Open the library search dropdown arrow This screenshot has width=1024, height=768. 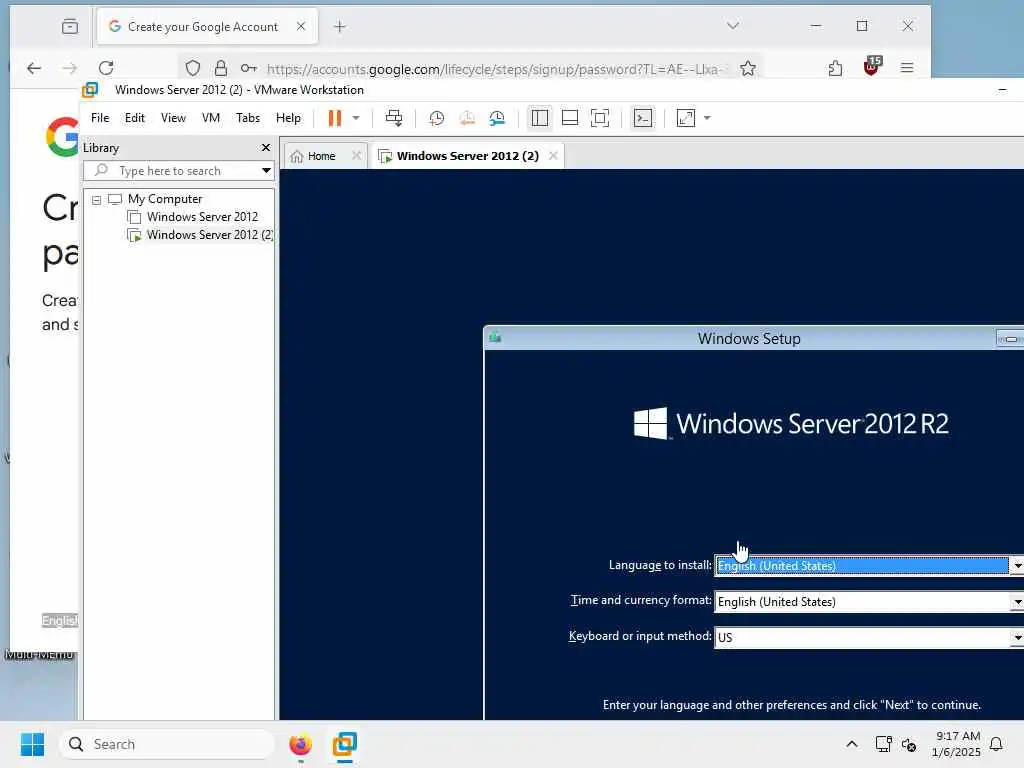pos(266,171)
